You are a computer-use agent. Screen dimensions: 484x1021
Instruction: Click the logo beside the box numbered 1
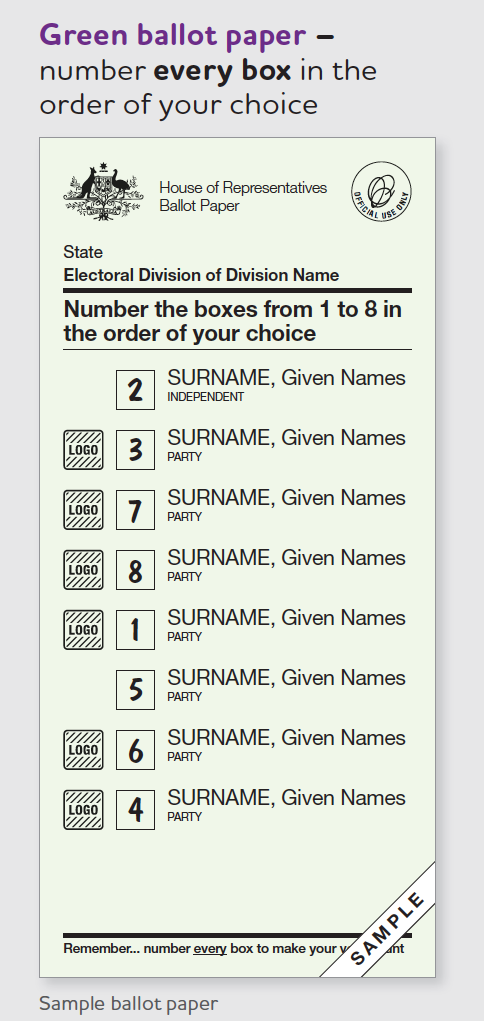pyautogui.click(x=83, y=630)
